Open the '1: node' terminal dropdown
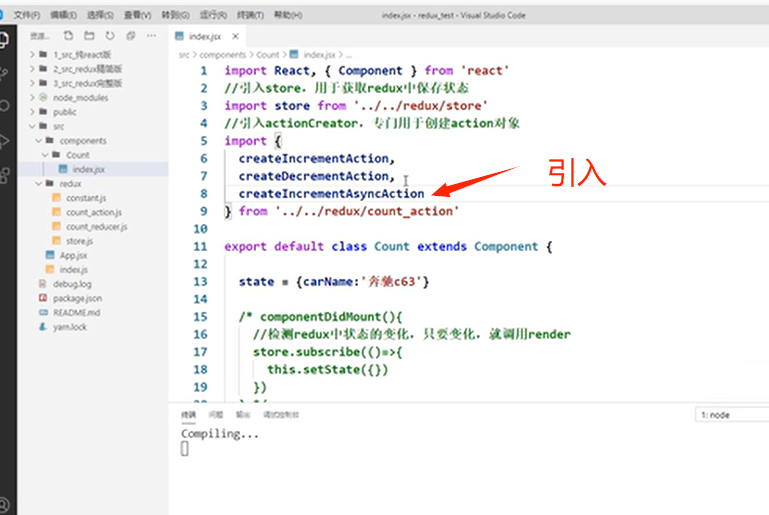Image resolution: width=769 pixels, height=515 pixels. [732, 415]
